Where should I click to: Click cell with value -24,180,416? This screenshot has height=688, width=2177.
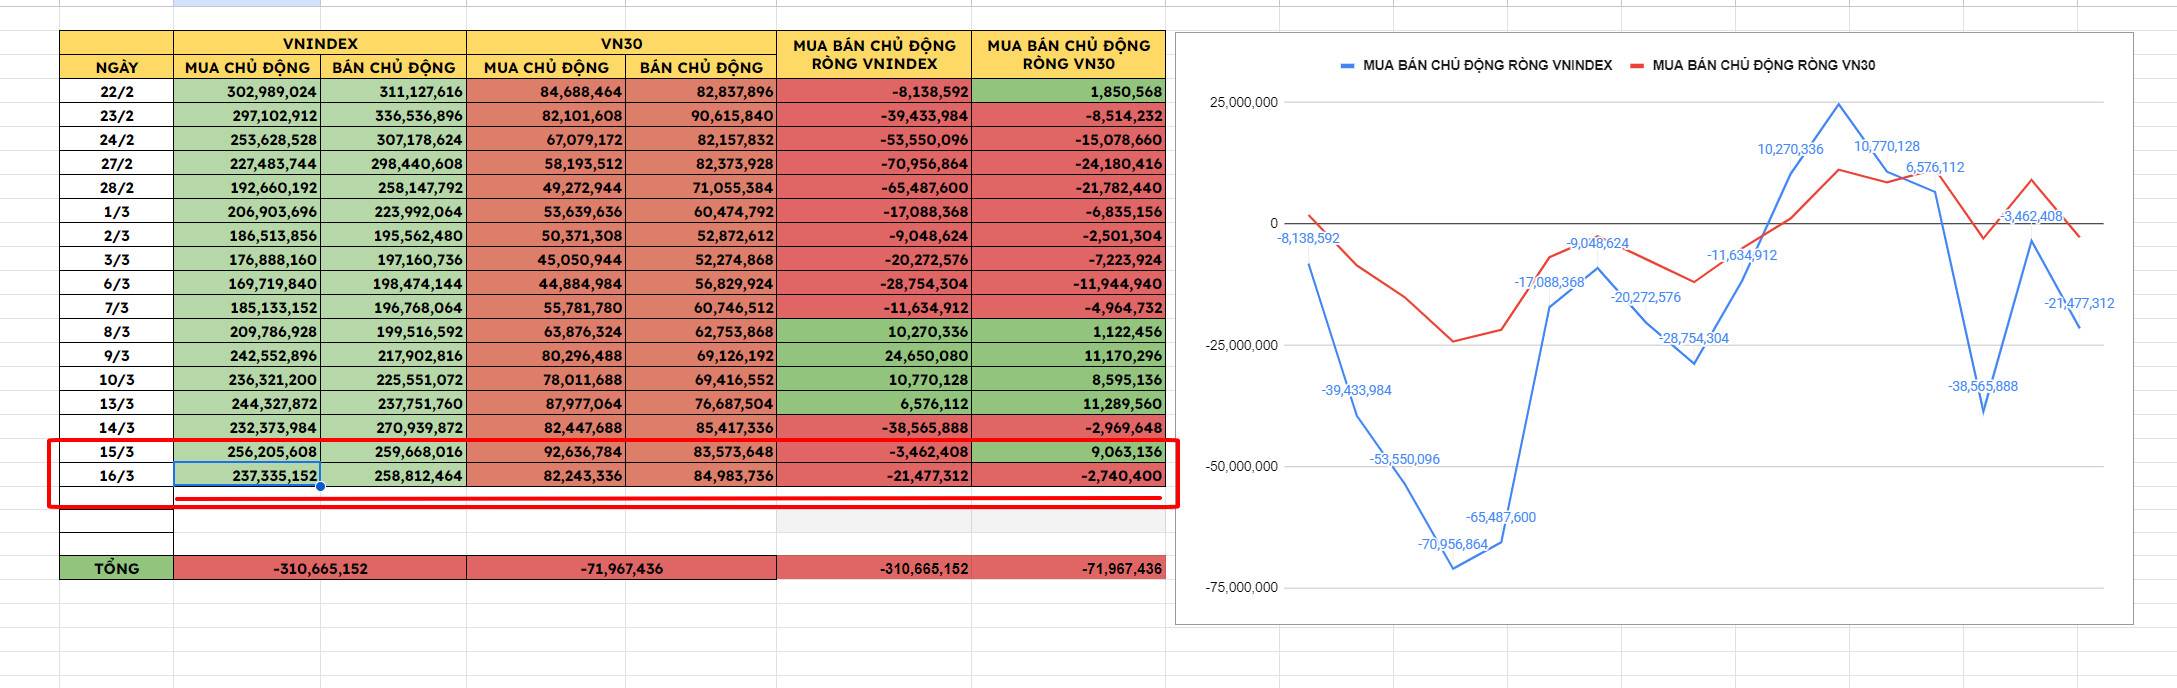tap(1068, 163)
